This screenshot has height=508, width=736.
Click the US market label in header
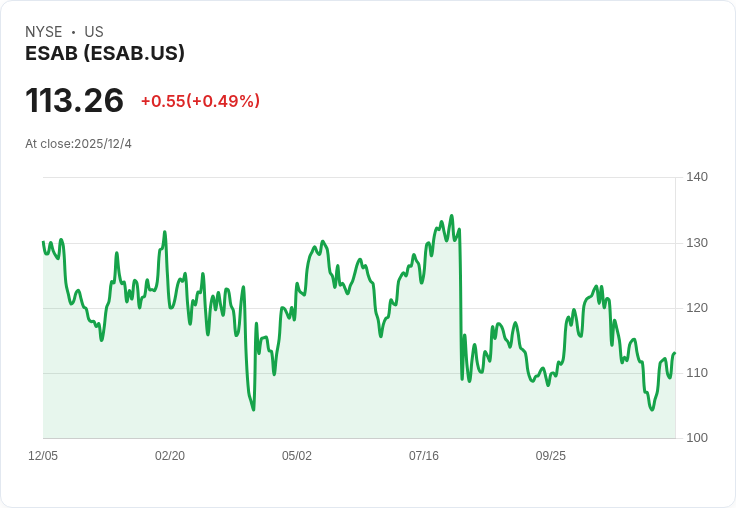point(94,32)
